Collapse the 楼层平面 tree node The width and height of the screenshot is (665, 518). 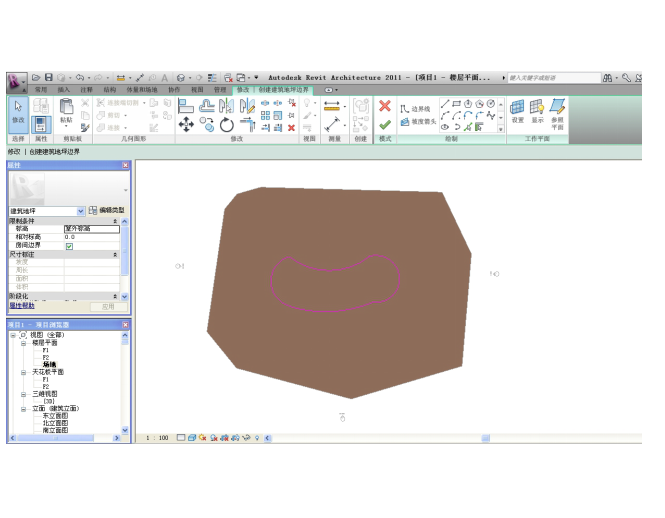point(24,343)
